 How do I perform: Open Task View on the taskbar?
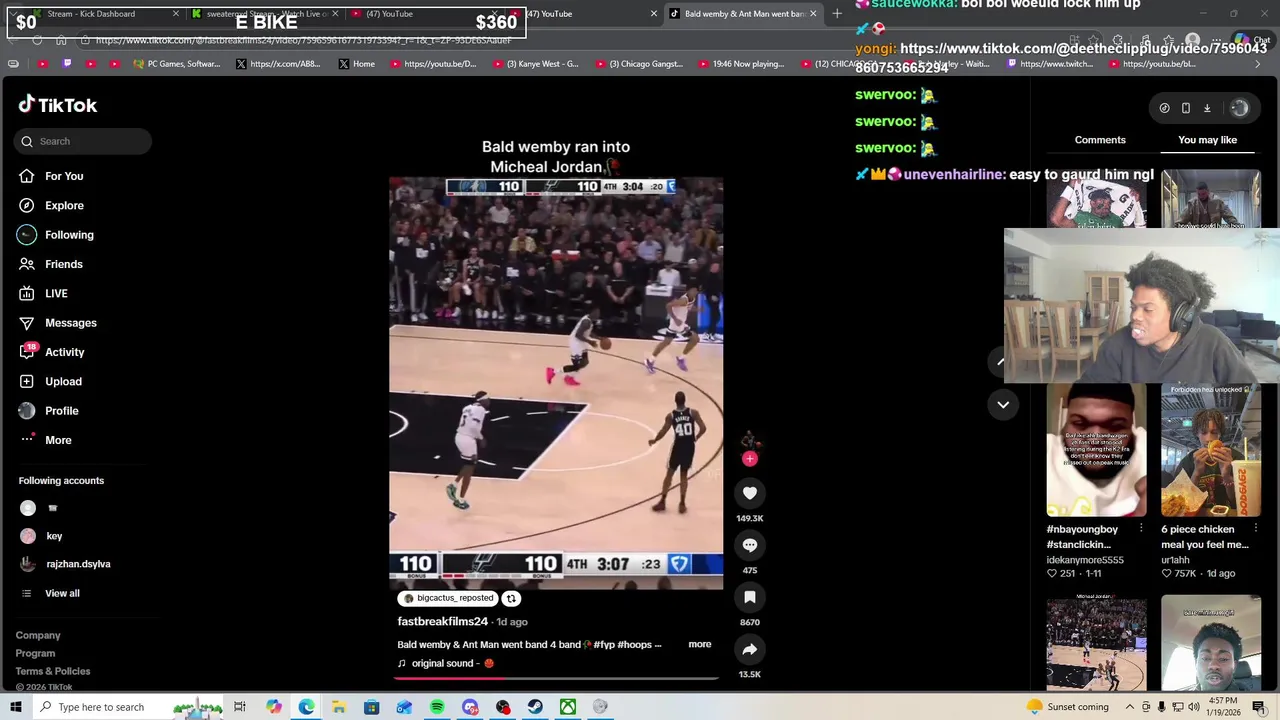pos(240,707)
